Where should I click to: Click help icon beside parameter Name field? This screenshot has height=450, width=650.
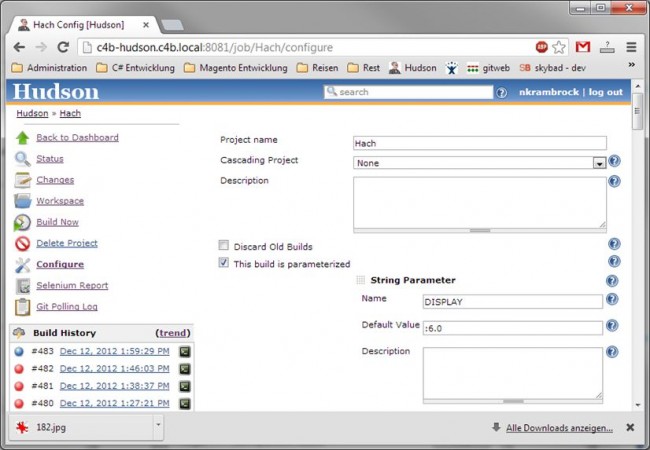[x=612, y=299]
